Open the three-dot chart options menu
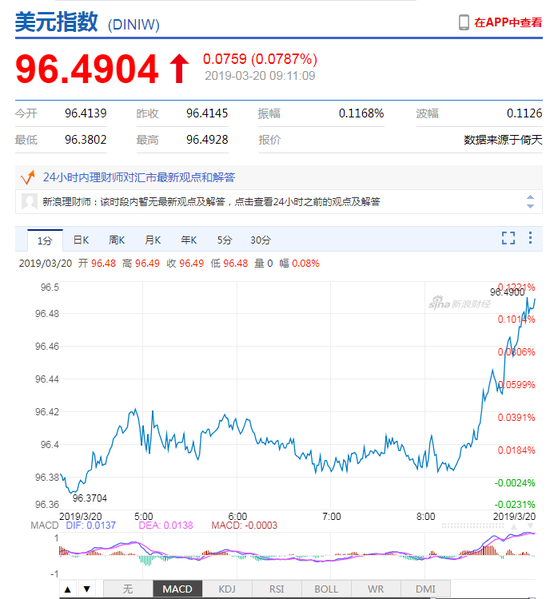This screenshot has height=599, width=550. pos(530,238)
